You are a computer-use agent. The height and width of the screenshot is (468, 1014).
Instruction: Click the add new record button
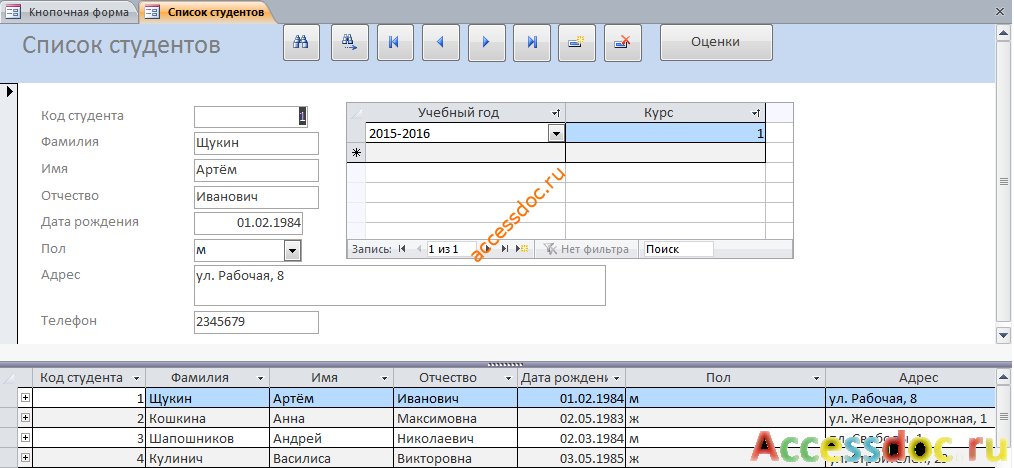[x=577, y=43]
